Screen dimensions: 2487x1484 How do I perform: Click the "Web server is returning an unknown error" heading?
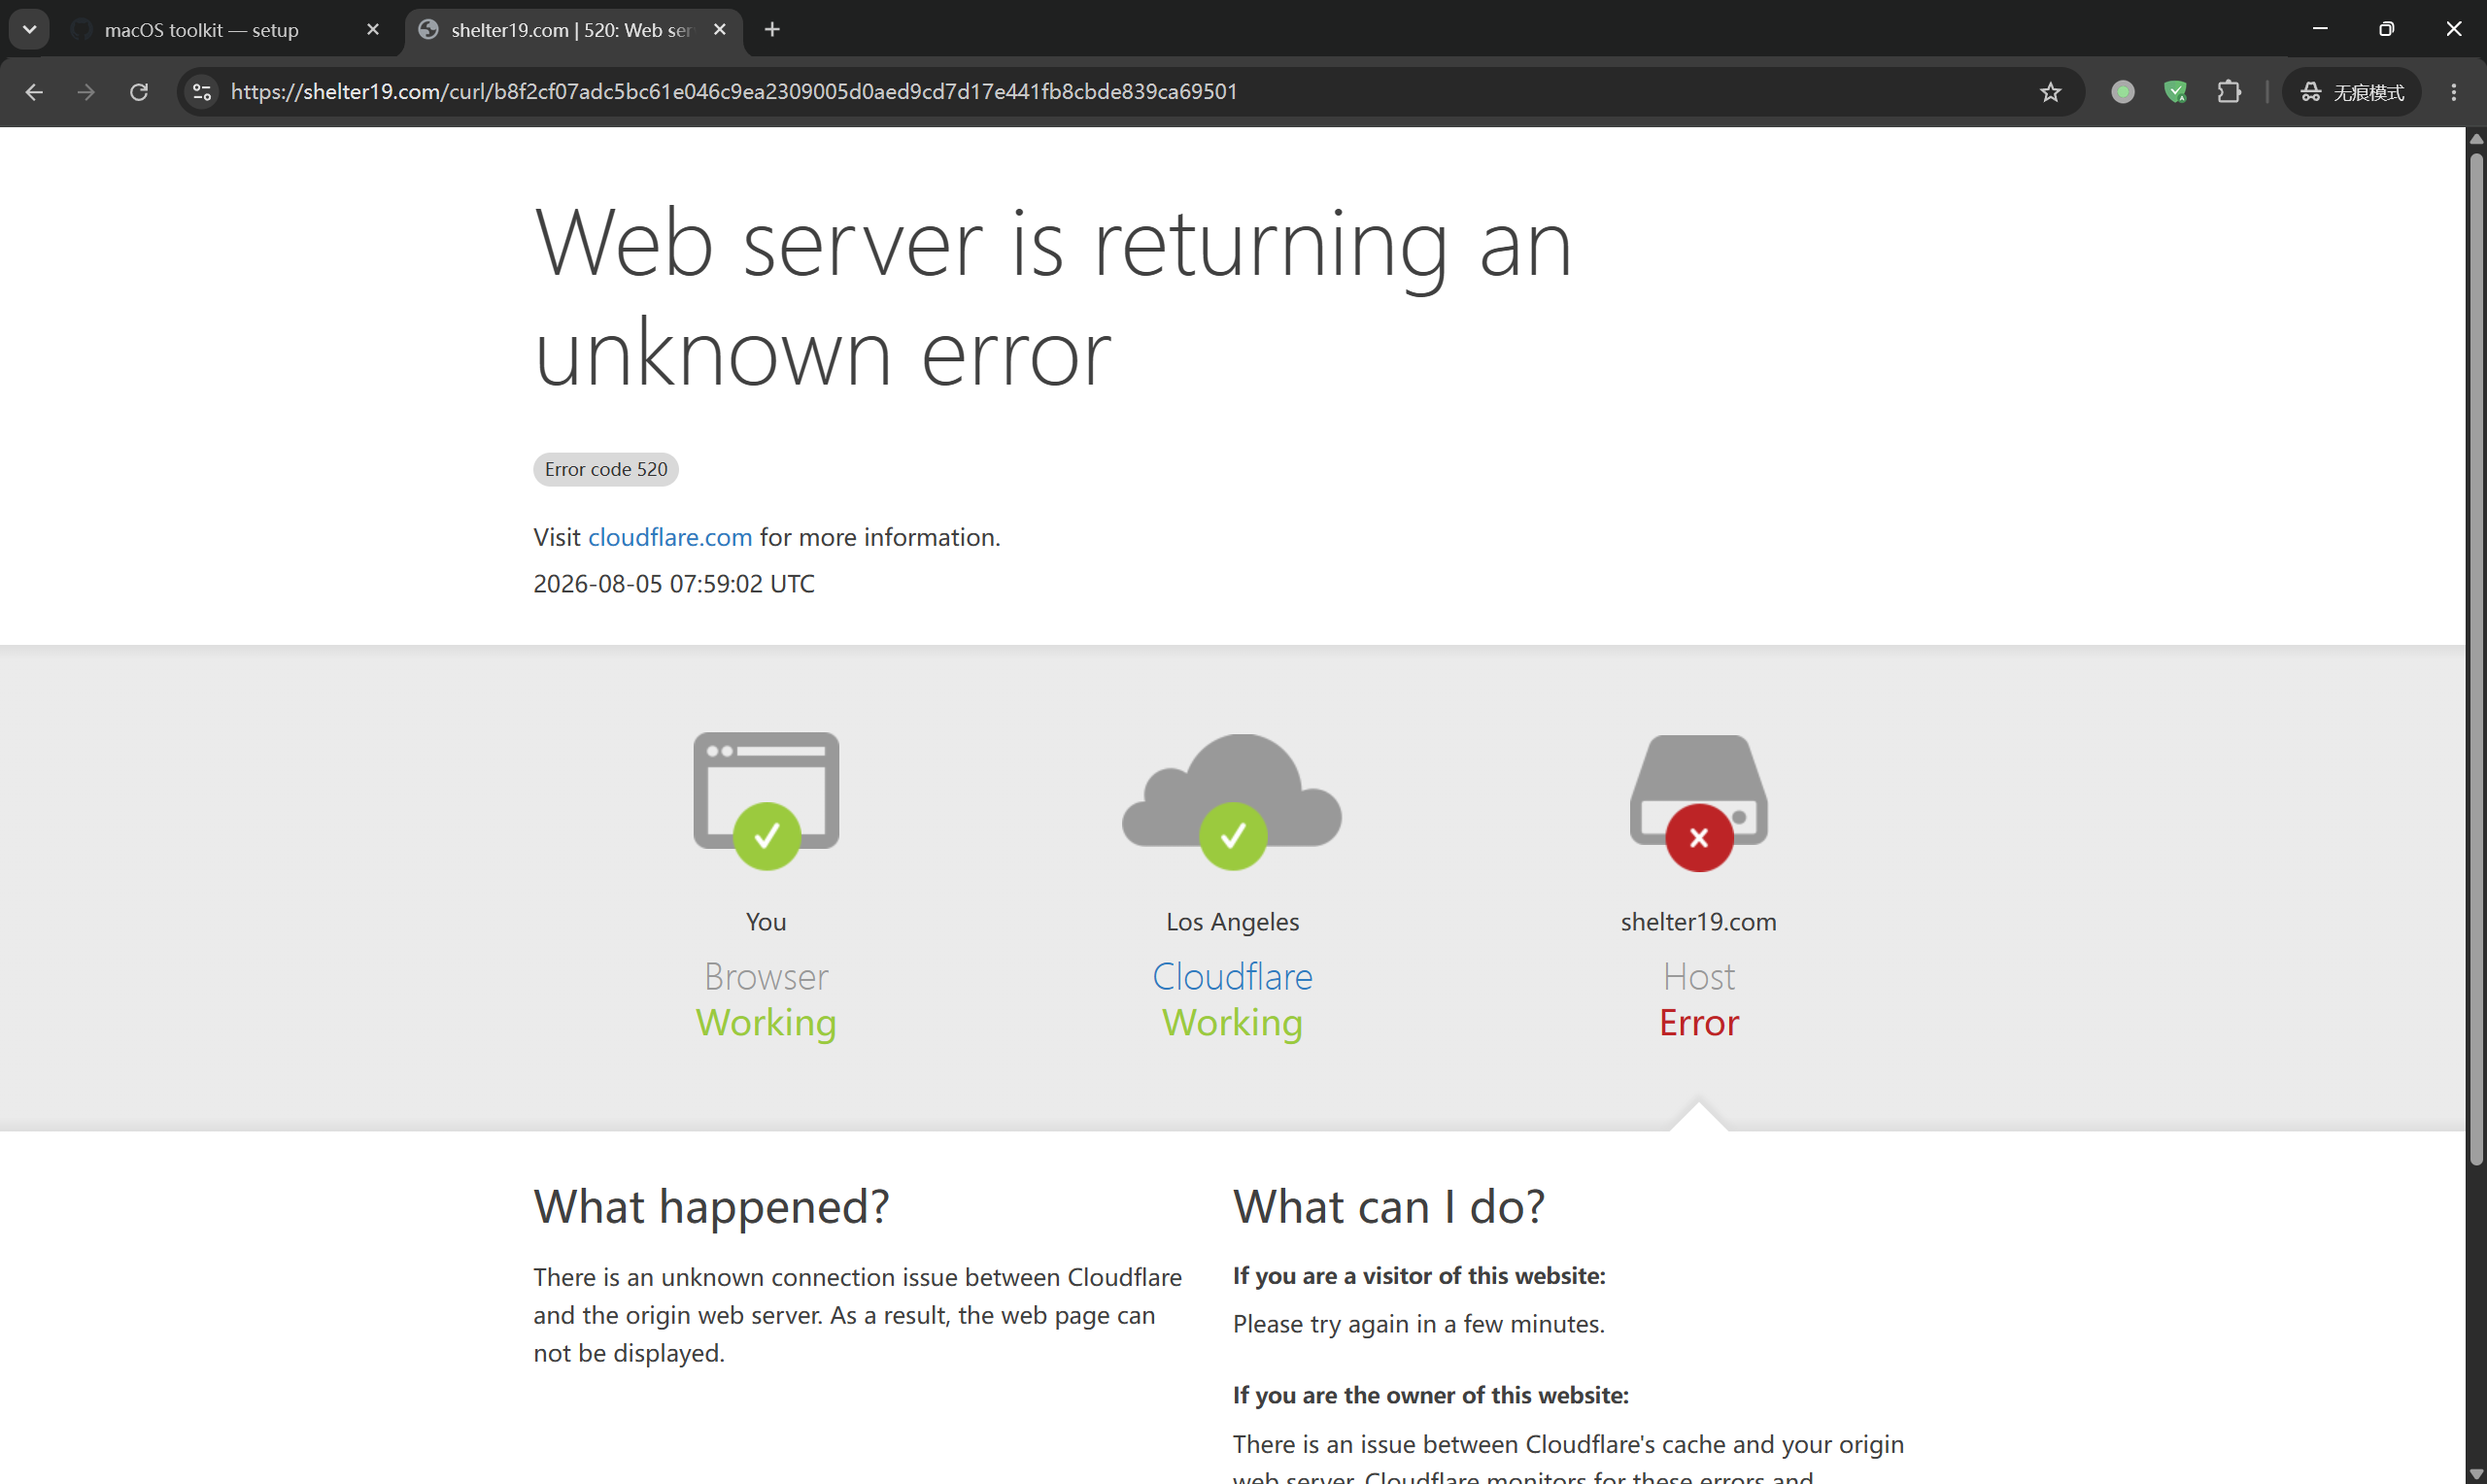pos(1053,297)
